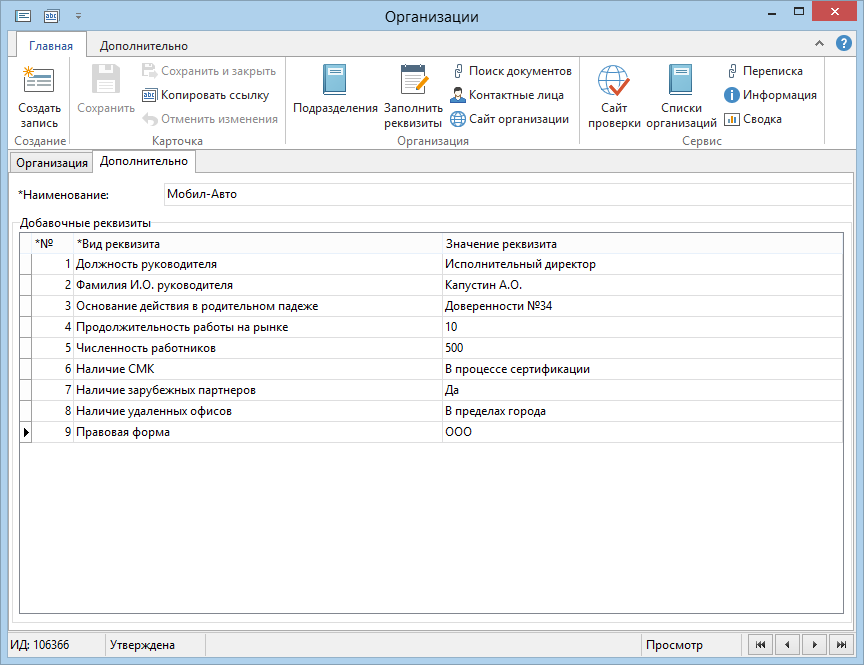Screen dimensions: 864x665
Task: Collapse the ribbon with the up chevron
Action: pyautogui.click(x=819, y=44)
